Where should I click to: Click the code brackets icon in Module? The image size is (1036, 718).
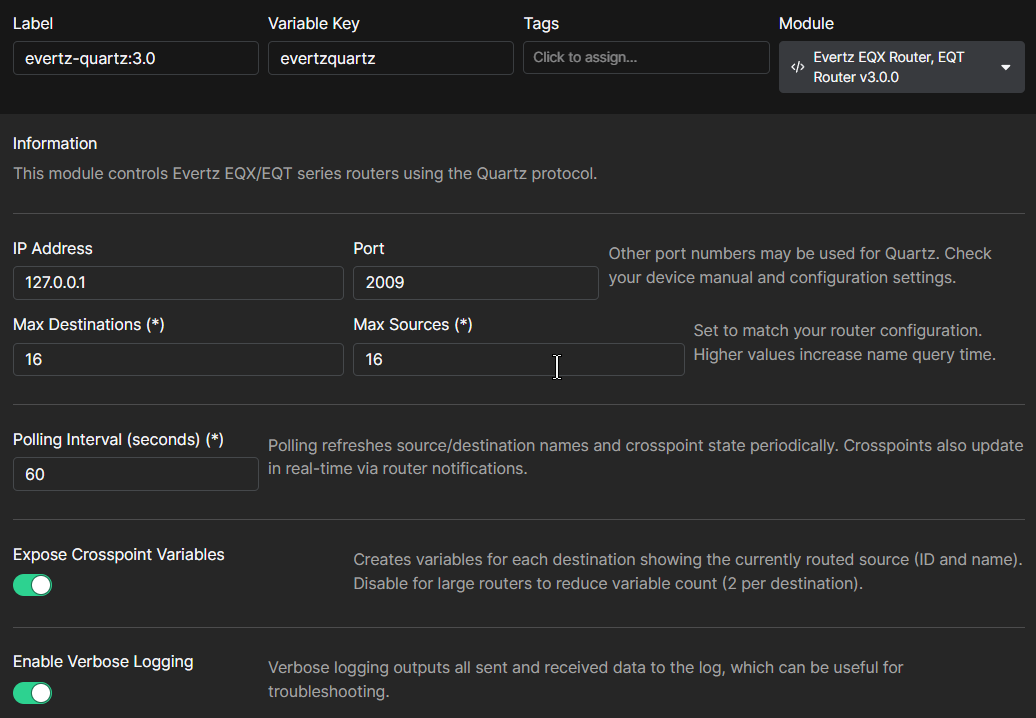pyautogui.click(x=797, y=67)
